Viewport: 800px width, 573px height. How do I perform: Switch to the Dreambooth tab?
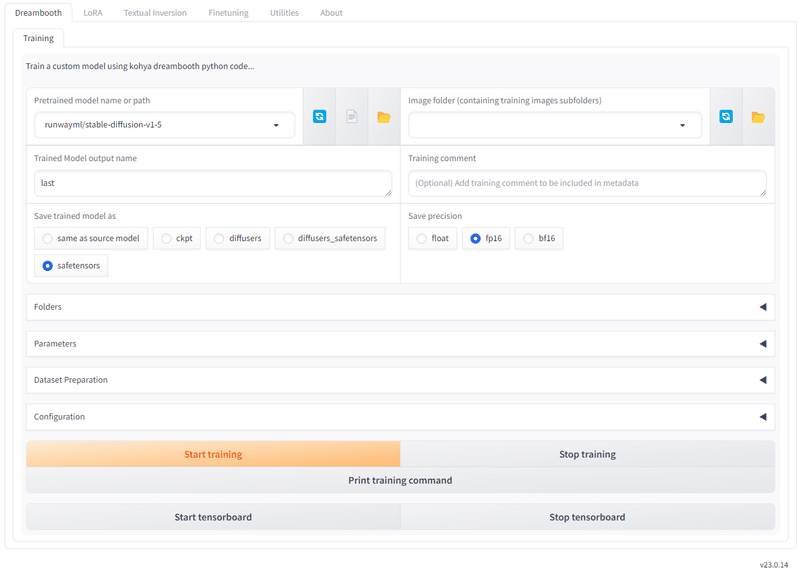click(38, 13)
